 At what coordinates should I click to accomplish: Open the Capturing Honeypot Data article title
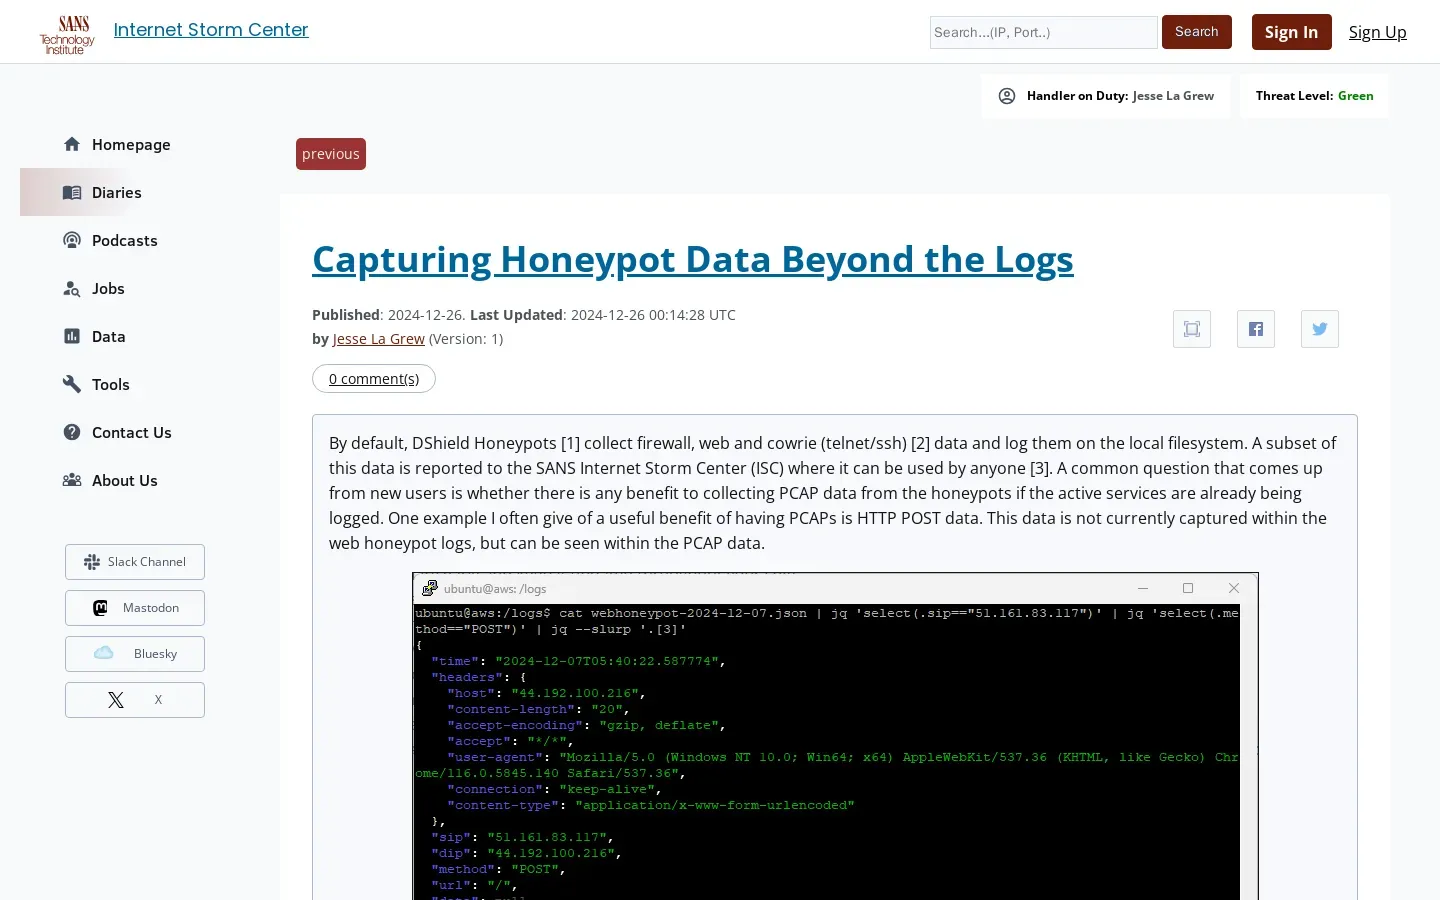pos(693,259)
